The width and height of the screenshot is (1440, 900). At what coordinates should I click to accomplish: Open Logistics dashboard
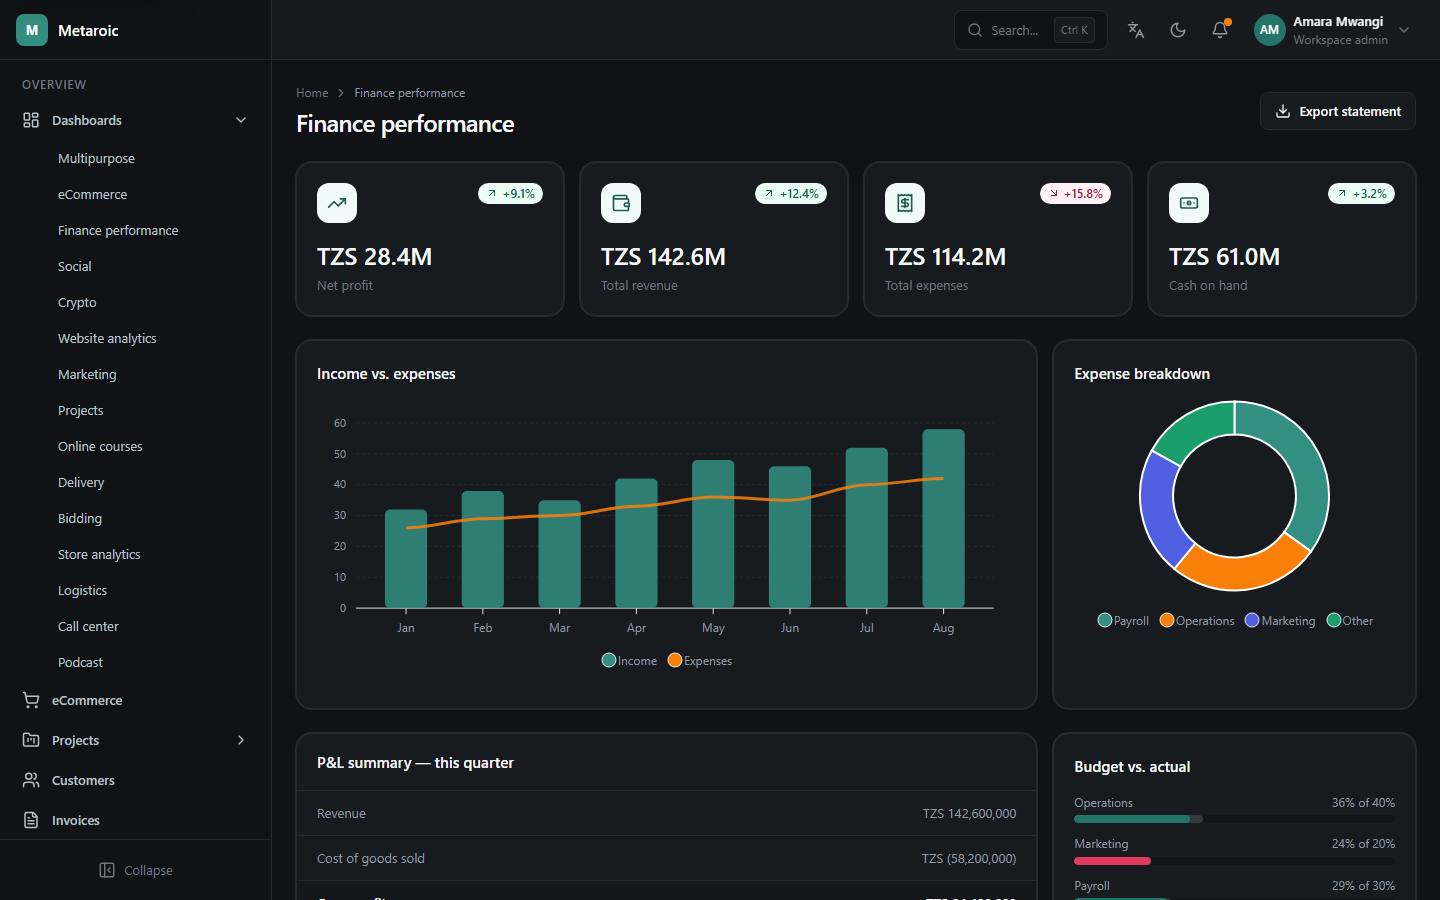click(x=82, y=590)
